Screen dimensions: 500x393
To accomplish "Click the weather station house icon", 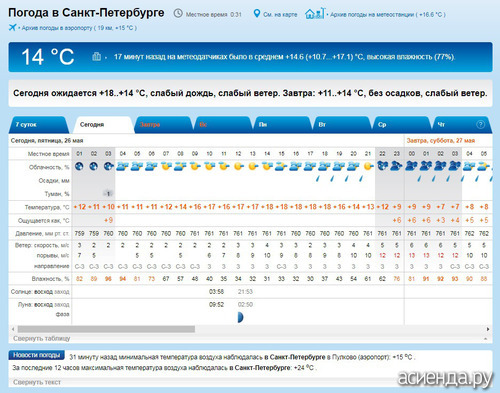I will (314, 13).
